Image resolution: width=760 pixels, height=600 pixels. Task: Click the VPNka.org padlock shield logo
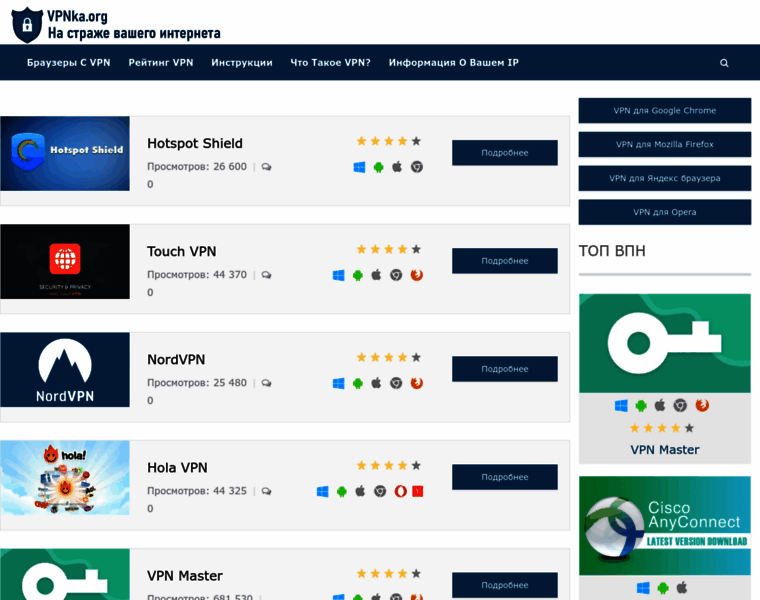pos(27,25)
